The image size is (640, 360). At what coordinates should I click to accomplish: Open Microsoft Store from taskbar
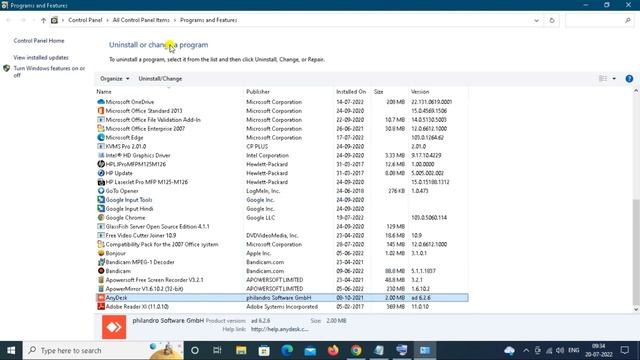(x=264, y=350)
